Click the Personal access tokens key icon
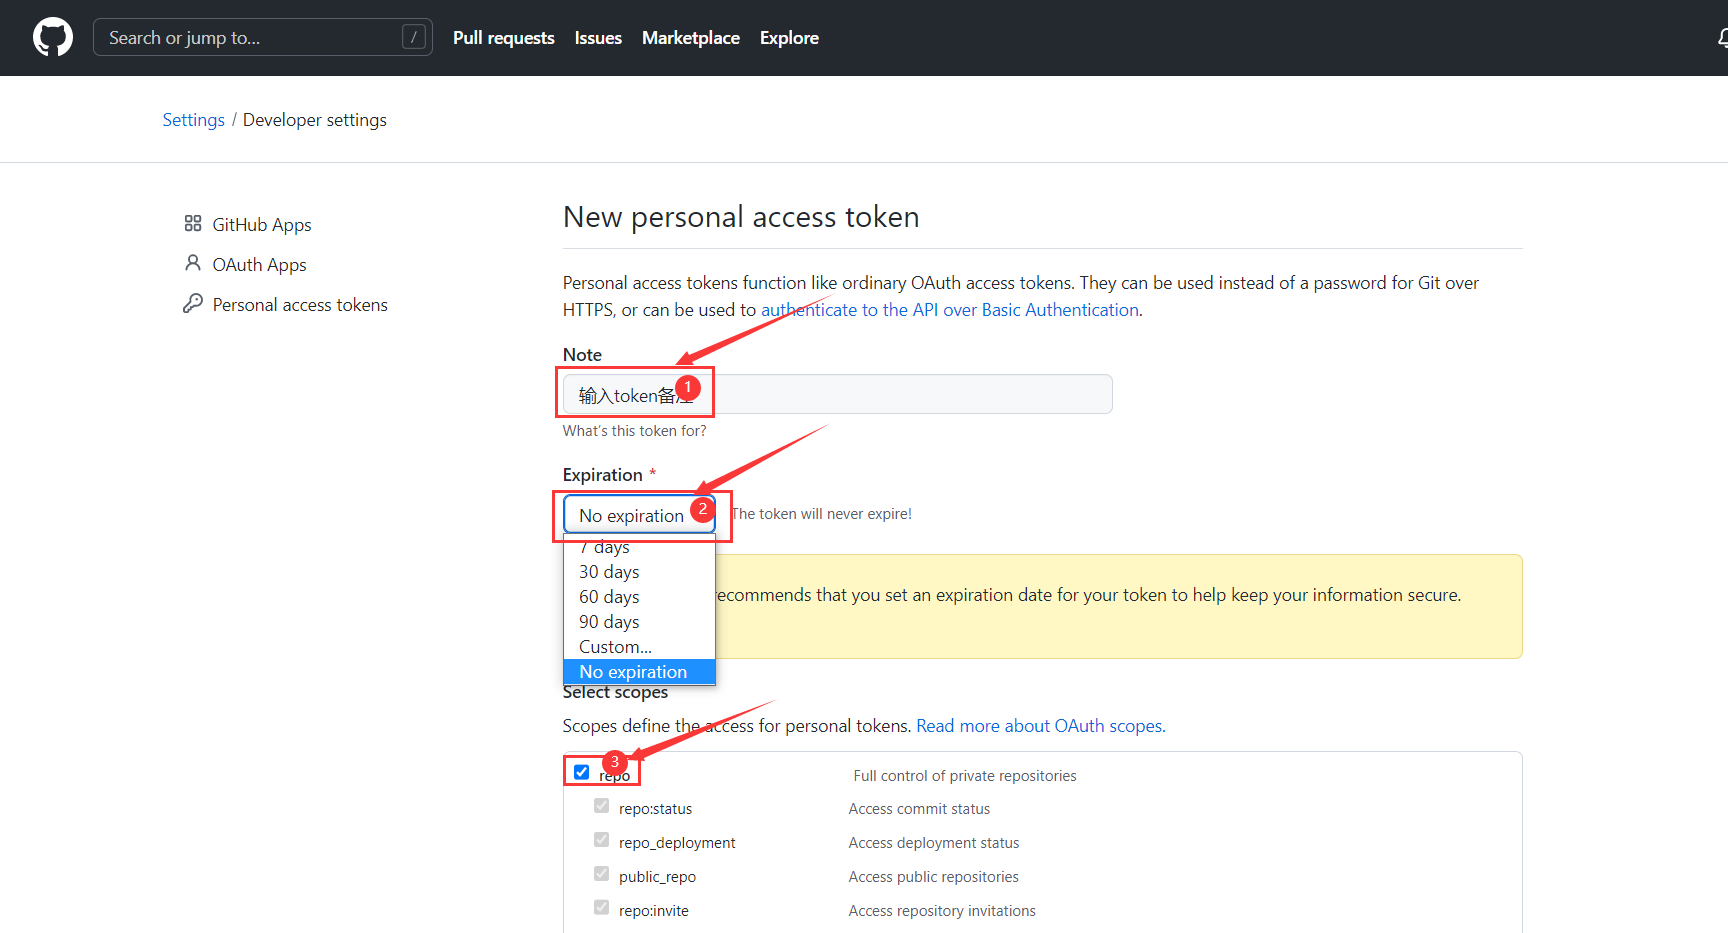1728x933 pixels. 193,304
